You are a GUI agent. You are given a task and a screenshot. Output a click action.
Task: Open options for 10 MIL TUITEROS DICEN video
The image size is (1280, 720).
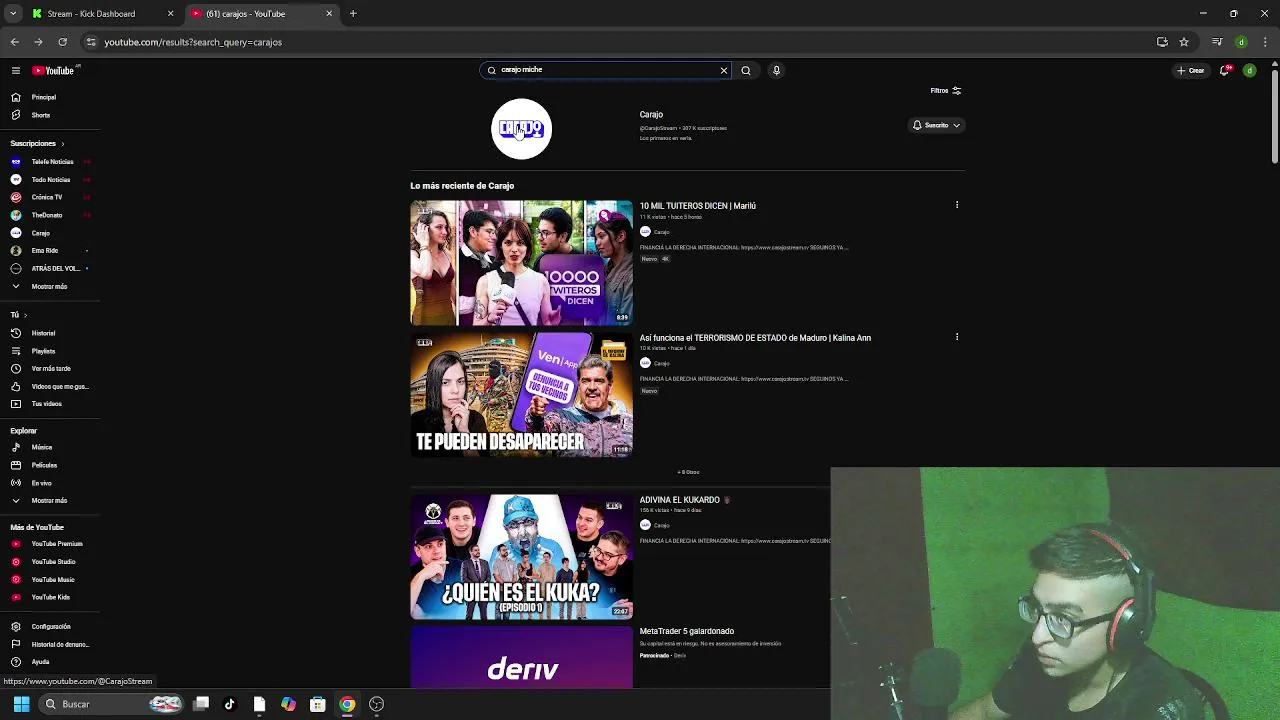click(x=957, y=205)
